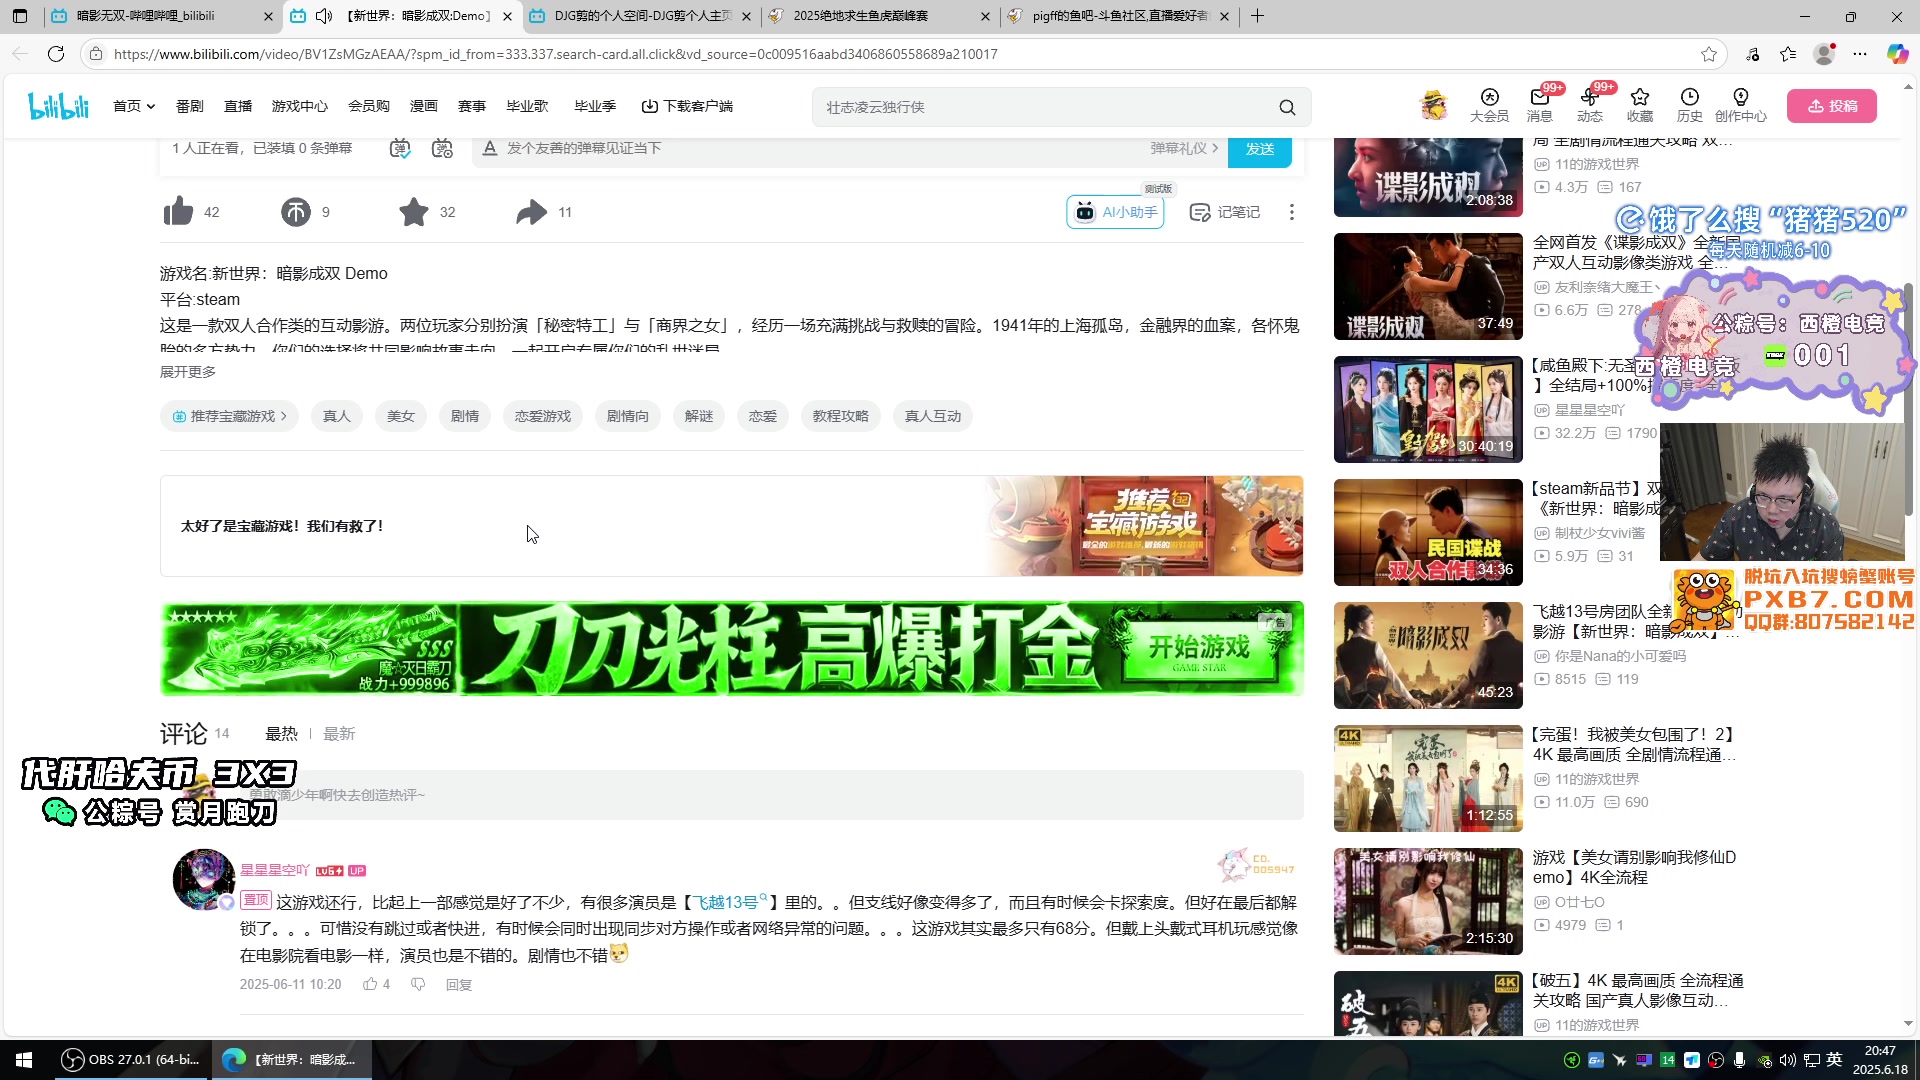Viewport: 1920px width, 1080px height.
Task: Open 记笔记 notes feature
Action: [1225, 212]
